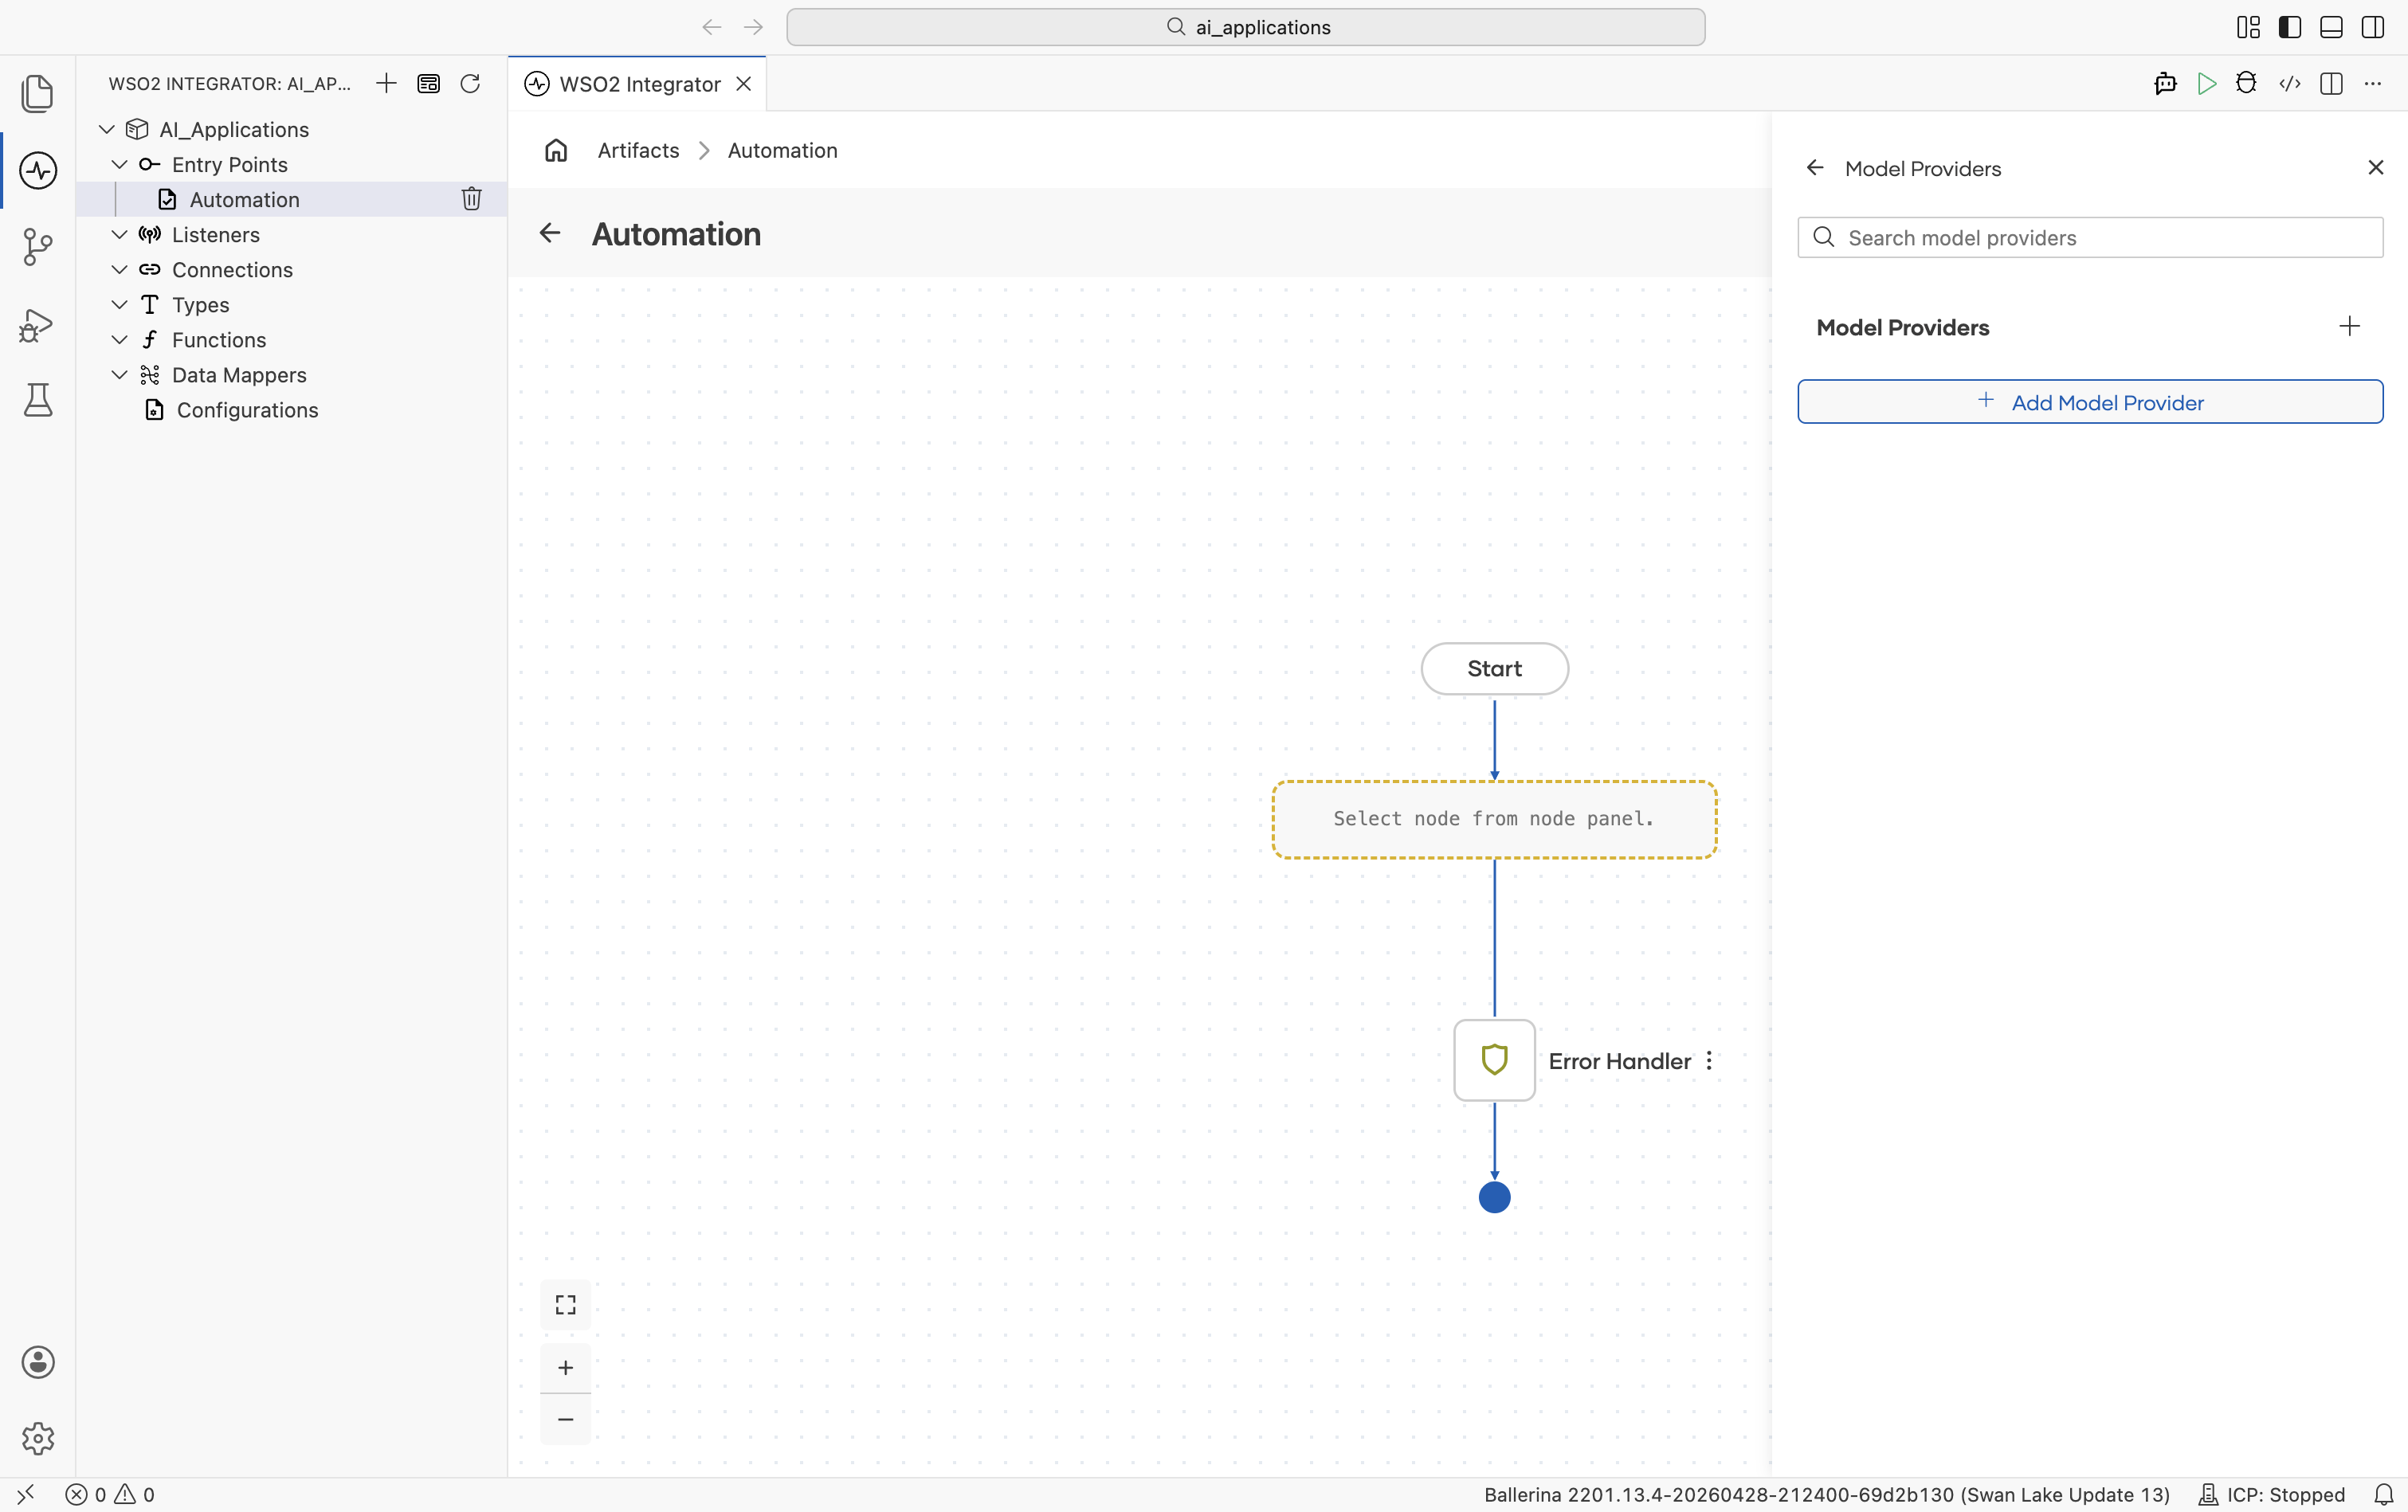Toggle the secondary side bar
The width and height of the screenshot is (2408, 1512).
pos(2373,27)
